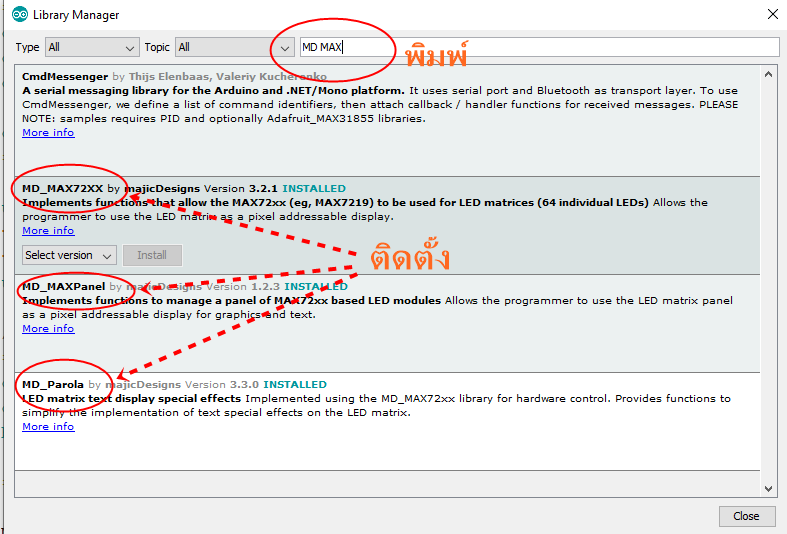Click the Version 3.2.1 text of MD_MAX72XX
The image size is (787, 534).
coord(241,189)
